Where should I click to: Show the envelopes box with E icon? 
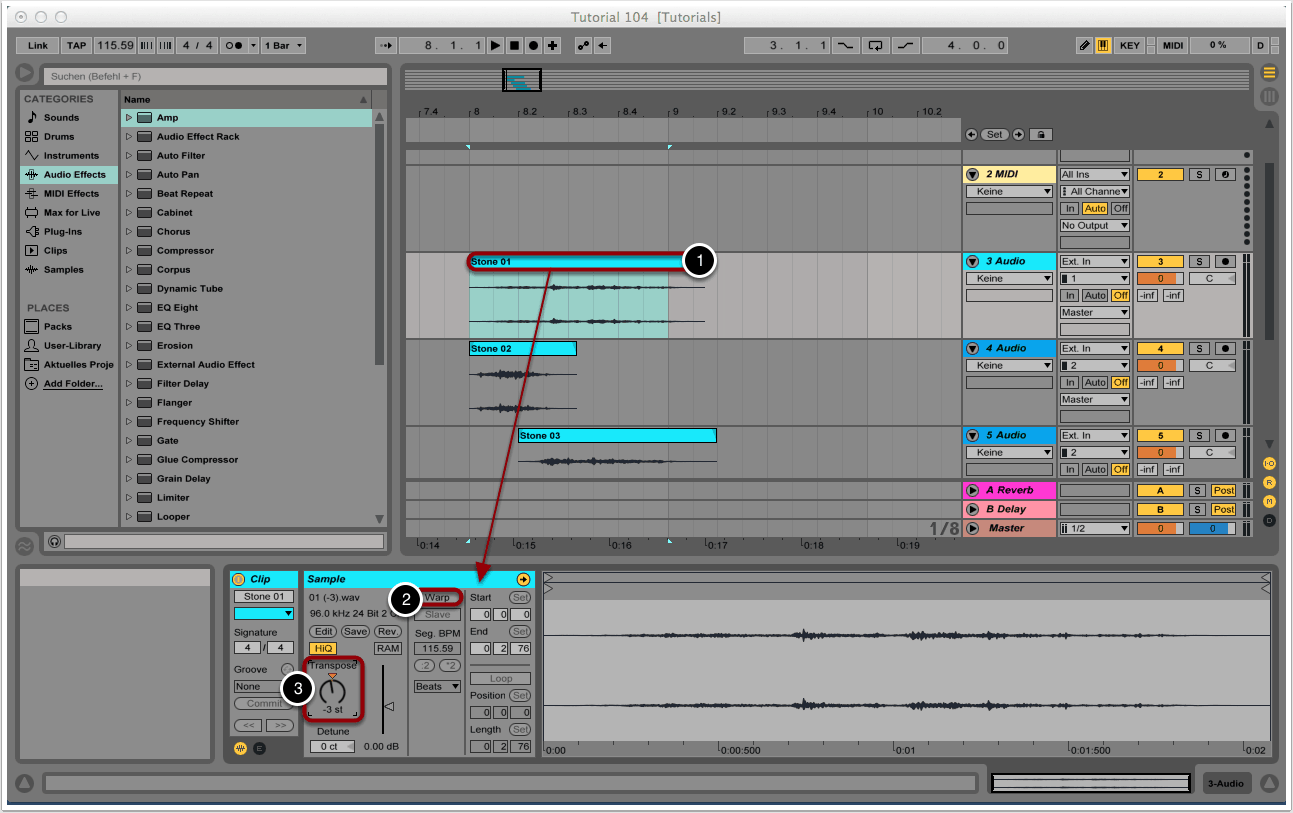[259, 748]
